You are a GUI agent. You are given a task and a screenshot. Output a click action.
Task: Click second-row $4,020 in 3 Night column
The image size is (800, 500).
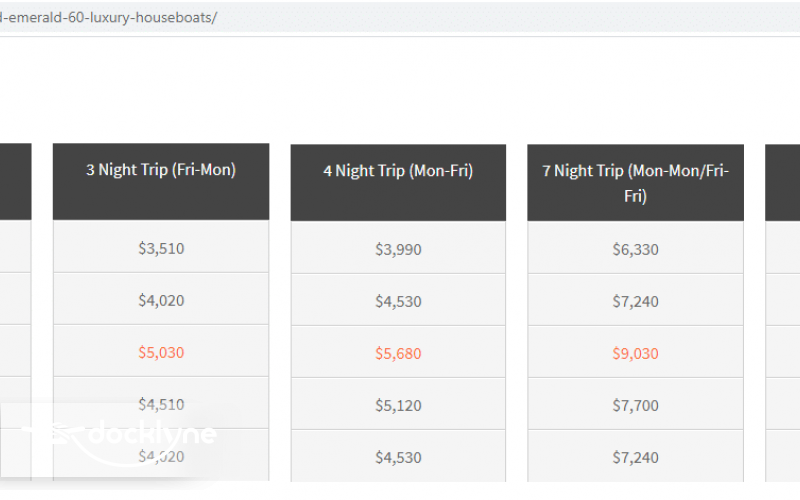click(x=161, y=300)
